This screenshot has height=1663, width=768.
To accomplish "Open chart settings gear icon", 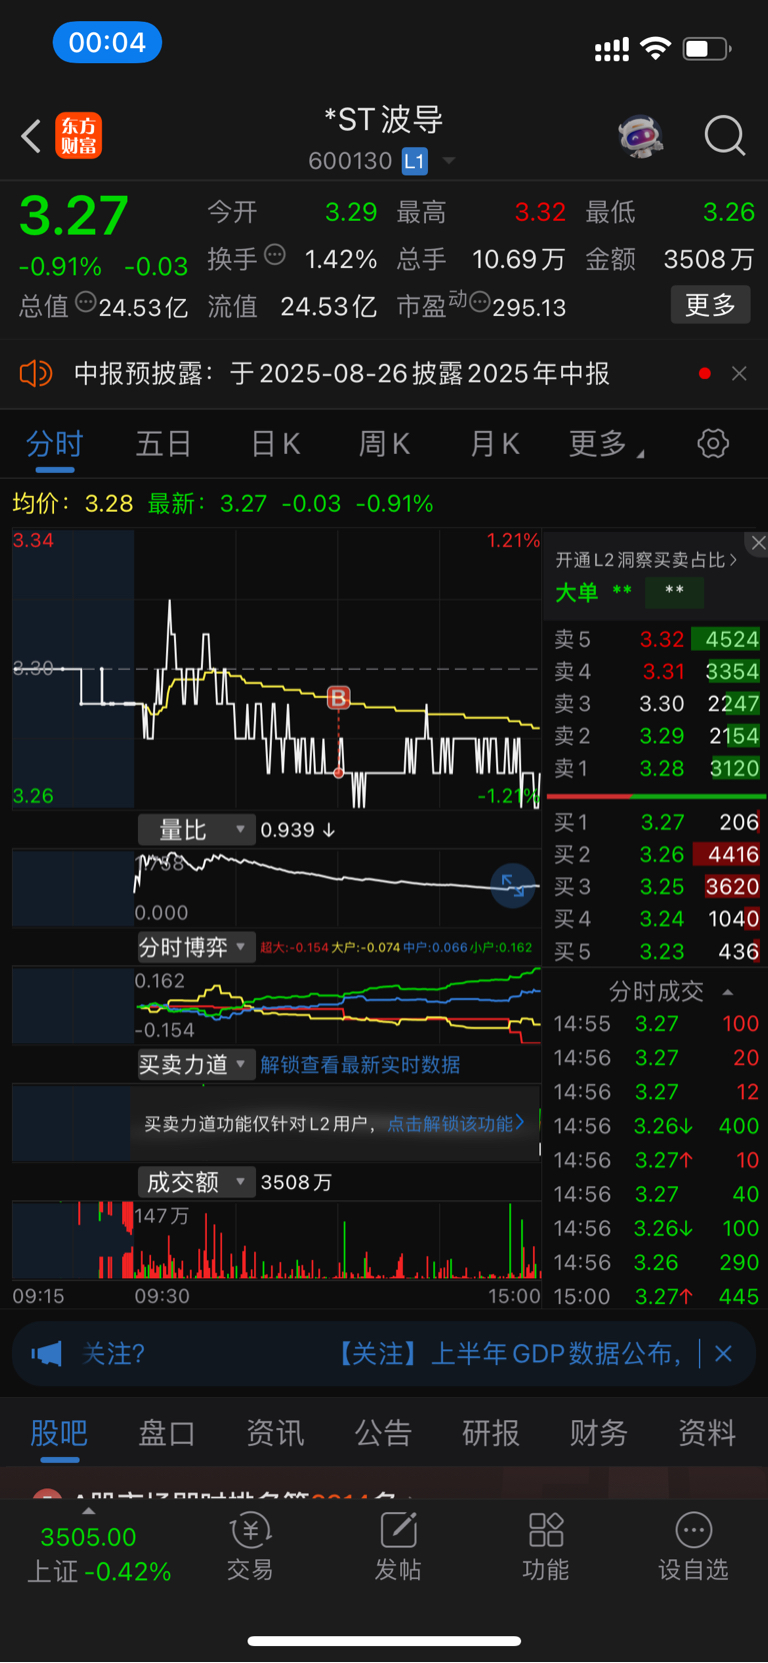I will point(713,443).
